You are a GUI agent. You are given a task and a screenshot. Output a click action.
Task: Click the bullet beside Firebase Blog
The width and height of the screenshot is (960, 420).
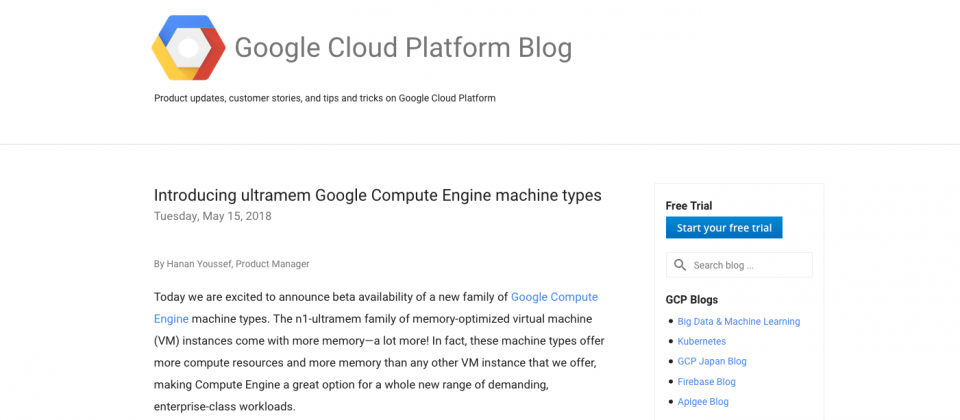[x=669, y=382]
